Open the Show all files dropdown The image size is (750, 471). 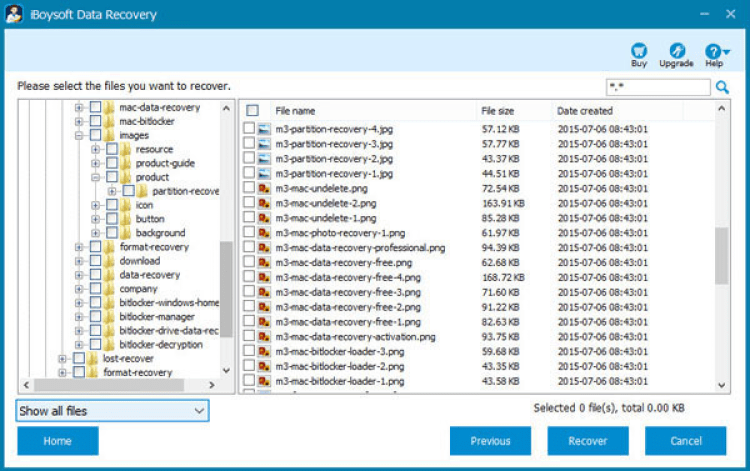tap(112, 411)
